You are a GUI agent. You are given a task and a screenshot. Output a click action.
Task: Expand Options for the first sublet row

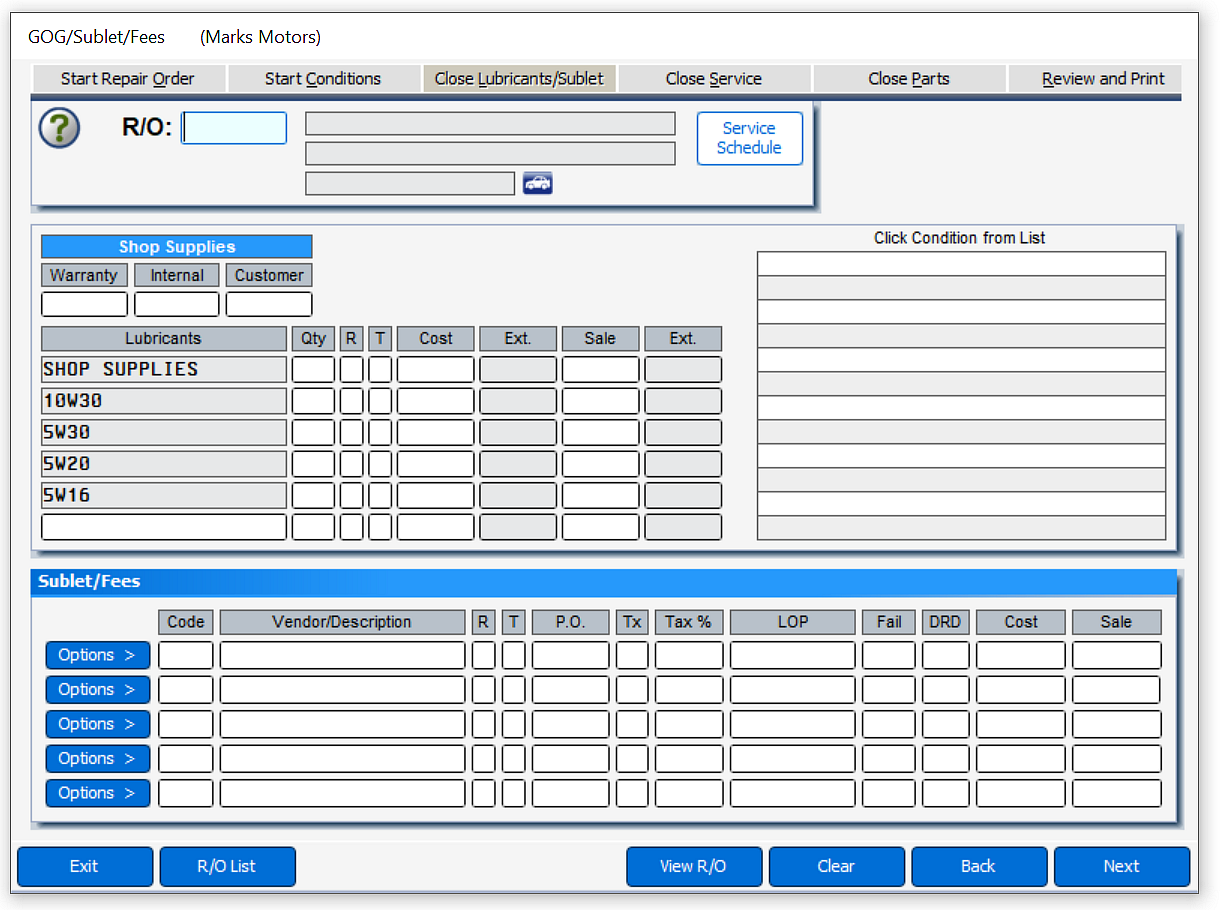click(x=97, y=655)
